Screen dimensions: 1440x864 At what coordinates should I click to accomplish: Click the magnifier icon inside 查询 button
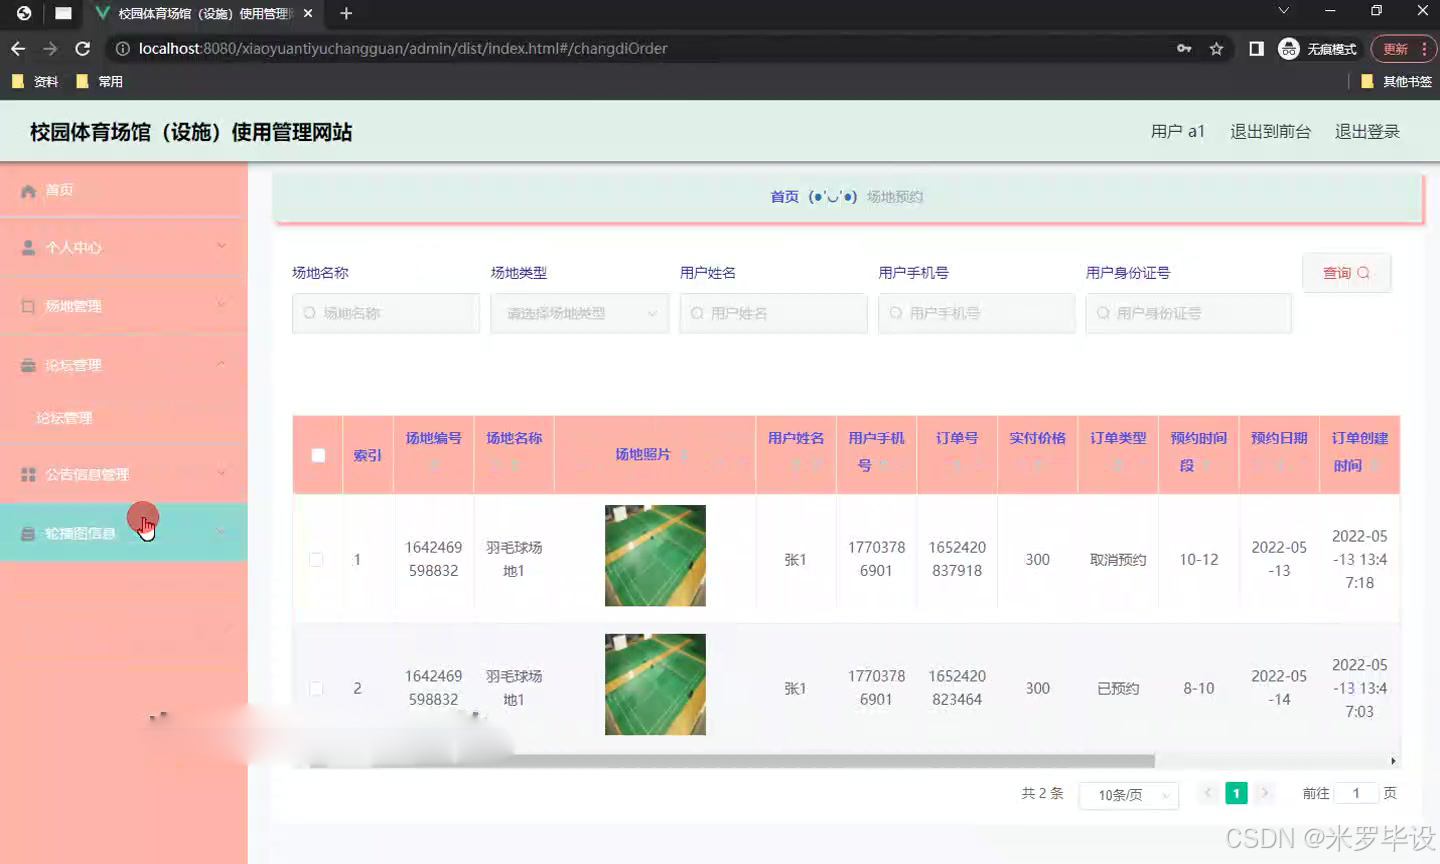click(1362, 272)
